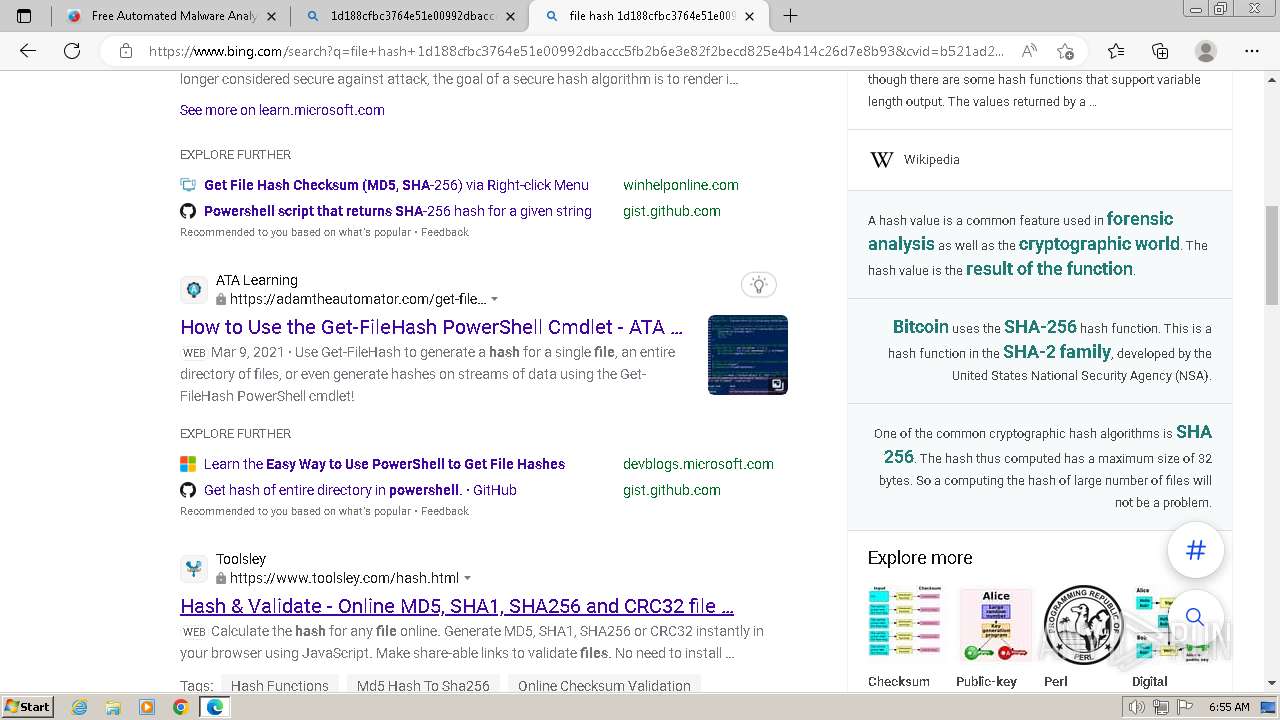This screenshot has height=720, width=1280.
Task: Click the winhelponline.com domain link
Action: [680, 185]
